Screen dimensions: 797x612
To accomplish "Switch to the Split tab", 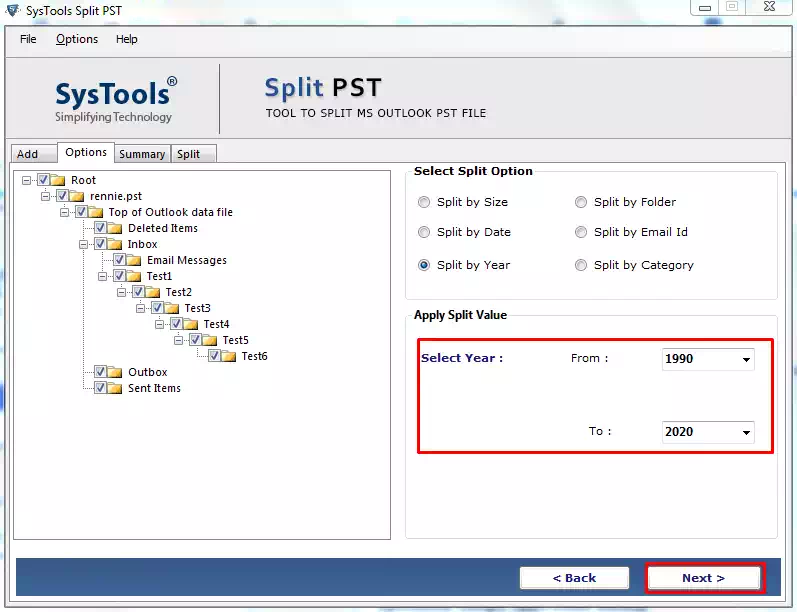I will click(x=194, y=154).
